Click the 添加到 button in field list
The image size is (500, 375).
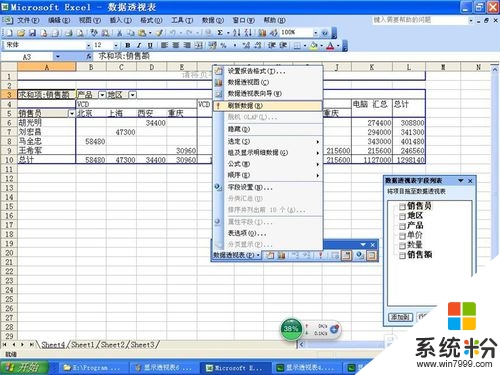pyautogui.click(x=401, y=317)
